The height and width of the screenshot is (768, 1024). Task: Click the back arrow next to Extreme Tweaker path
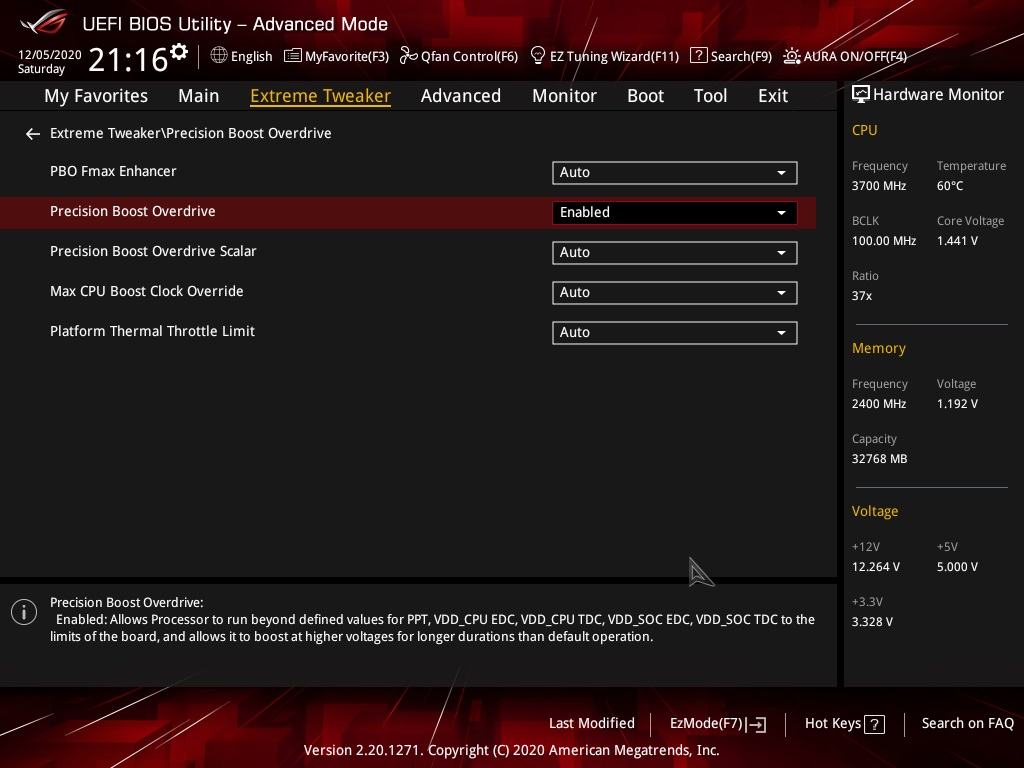coord(32,134)
